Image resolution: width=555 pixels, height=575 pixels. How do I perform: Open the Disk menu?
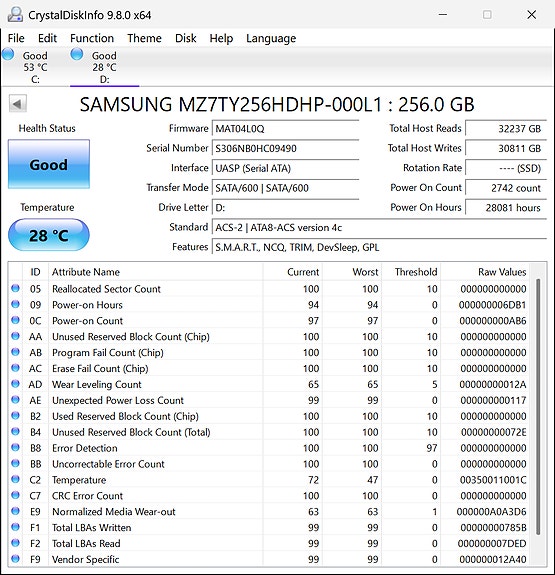186,38
